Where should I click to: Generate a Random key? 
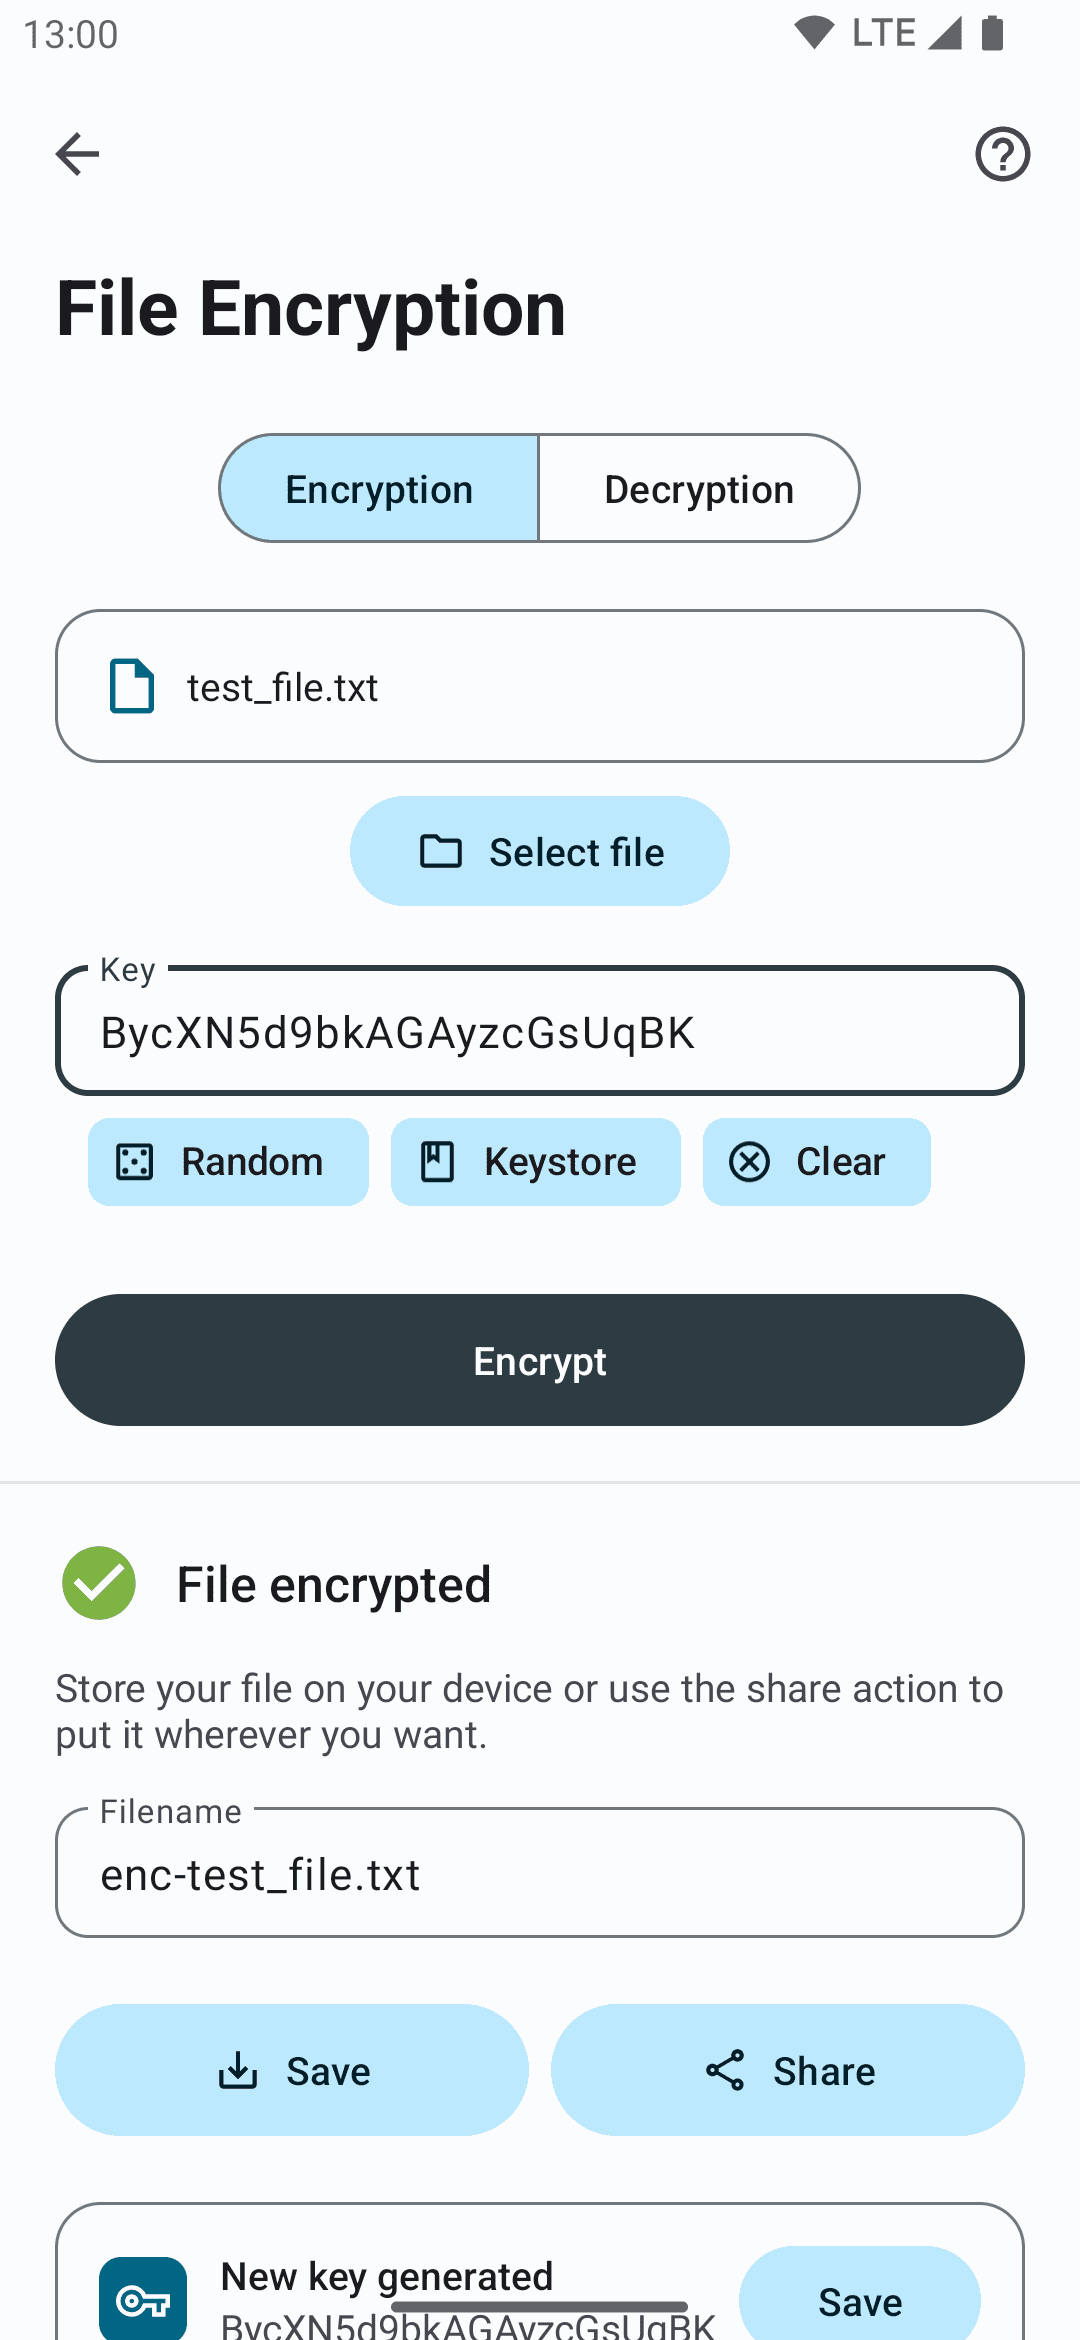pyautogui.click(x=228, y=1162)
